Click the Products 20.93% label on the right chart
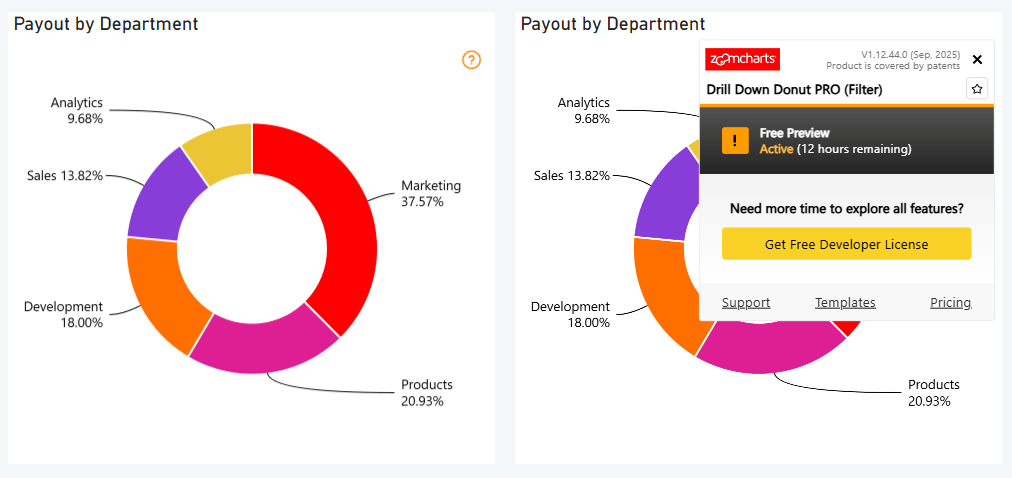The image size is (1012, 478). click(933, 392)
